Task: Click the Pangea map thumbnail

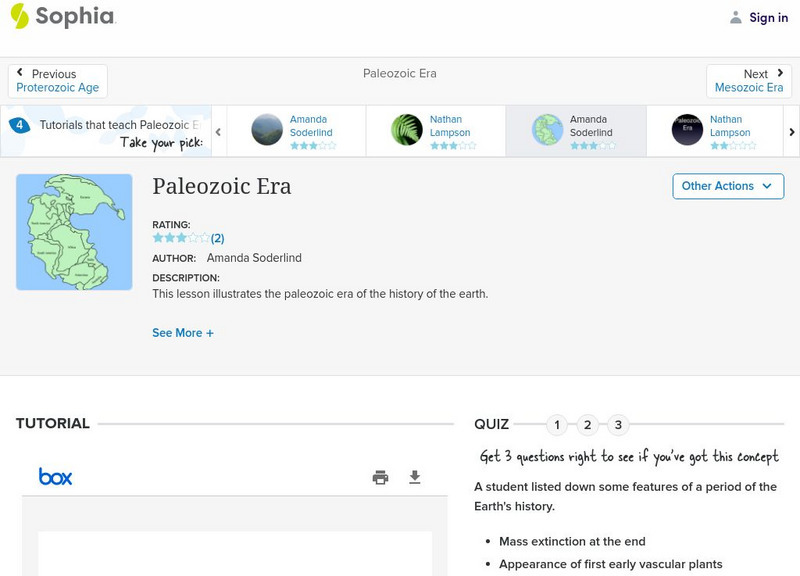Action: pyautogui.click(x=73, y=231)
